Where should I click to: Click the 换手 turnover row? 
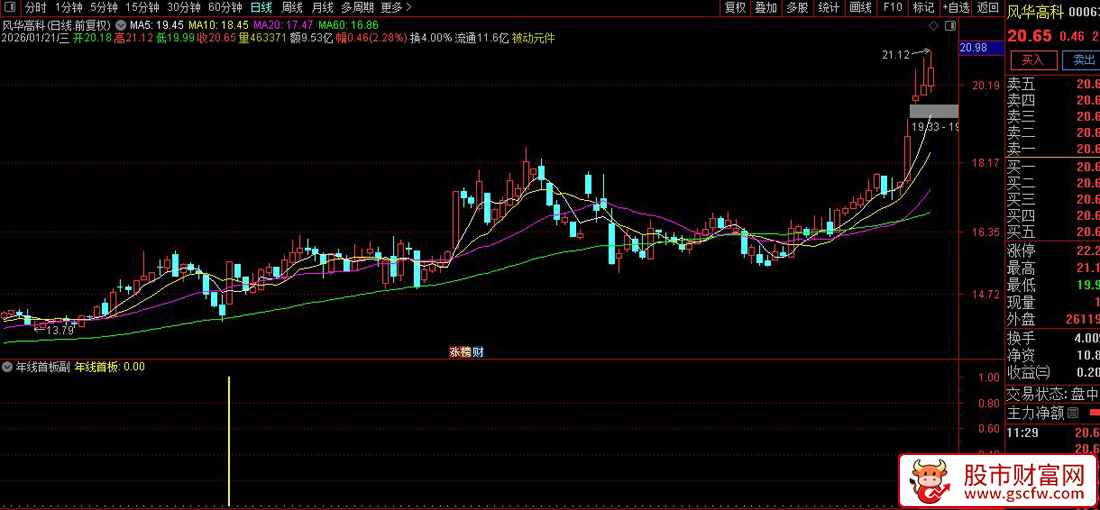[1053, 337]
